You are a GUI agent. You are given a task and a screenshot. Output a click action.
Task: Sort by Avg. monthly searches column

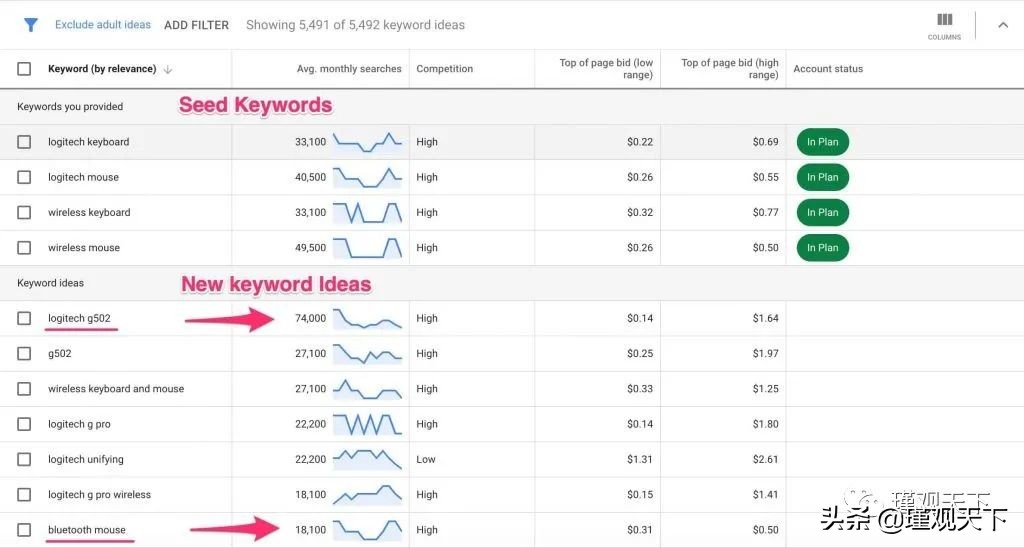click(349, 69)
